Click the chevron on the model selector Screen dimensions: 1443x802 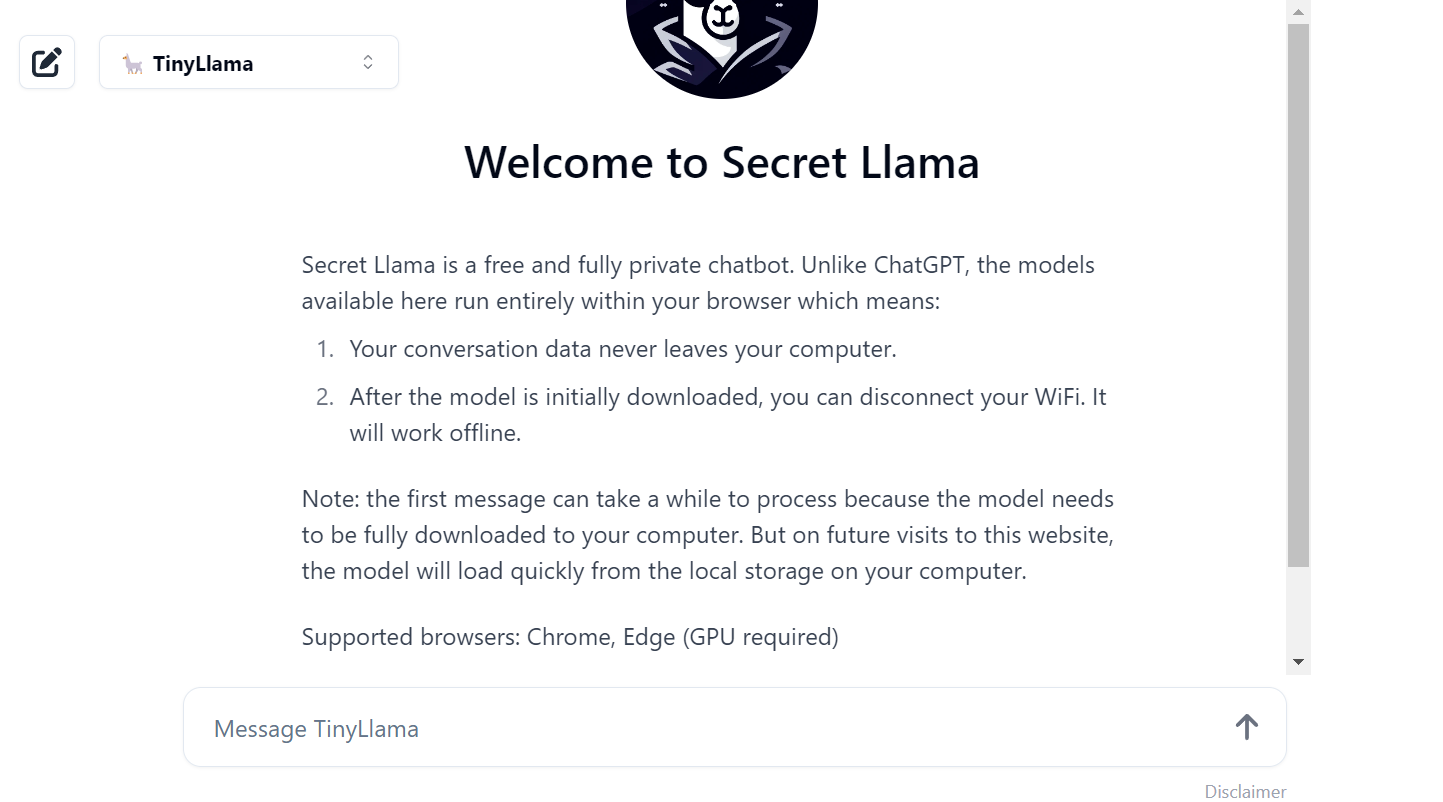(368, 62)
